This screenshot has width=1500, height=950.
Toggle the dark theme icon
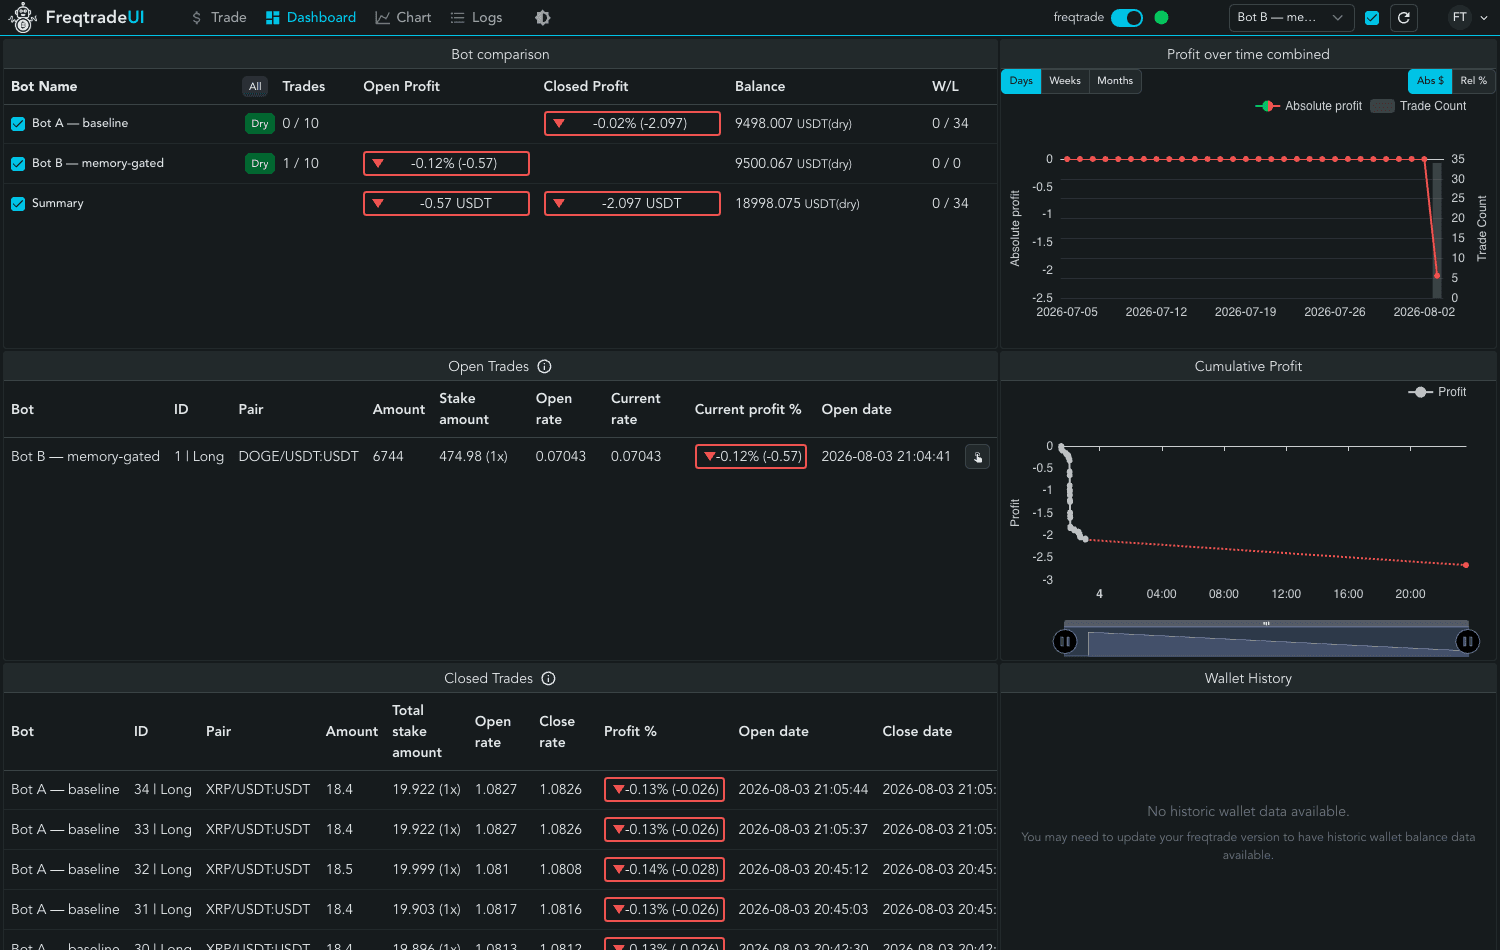542,17
